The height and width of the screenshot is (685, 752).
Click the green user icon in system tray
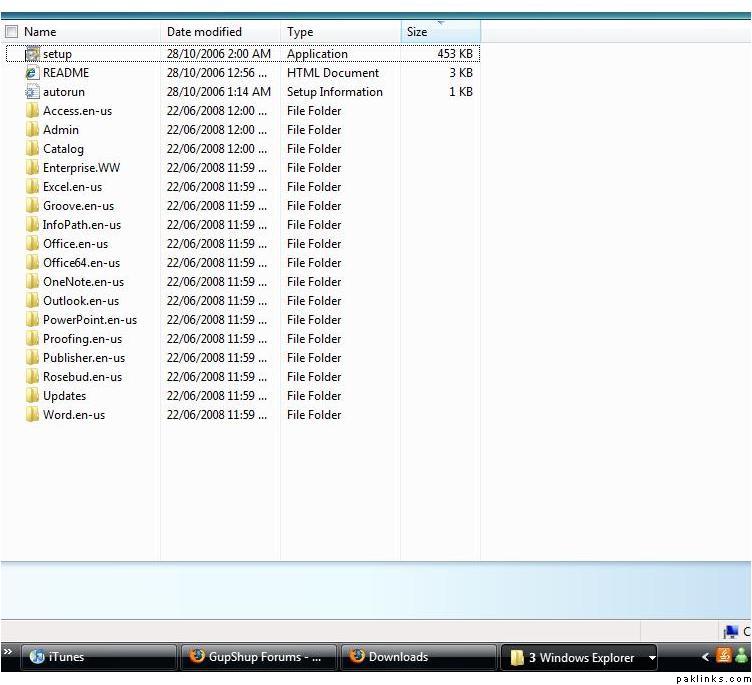pyautogui.click(x=742, y=656)
